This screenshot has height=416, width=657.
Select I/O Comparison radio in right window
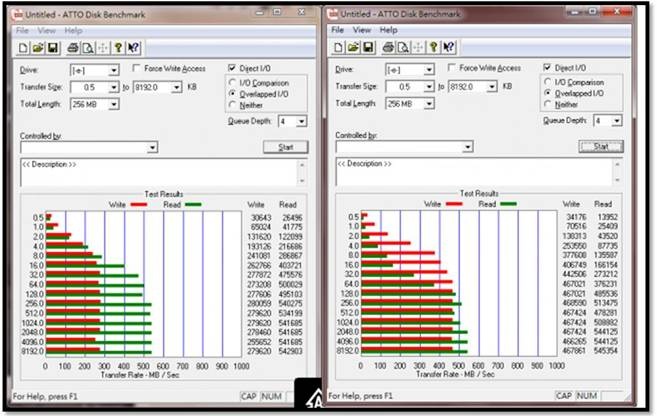[x=548, y=82]
